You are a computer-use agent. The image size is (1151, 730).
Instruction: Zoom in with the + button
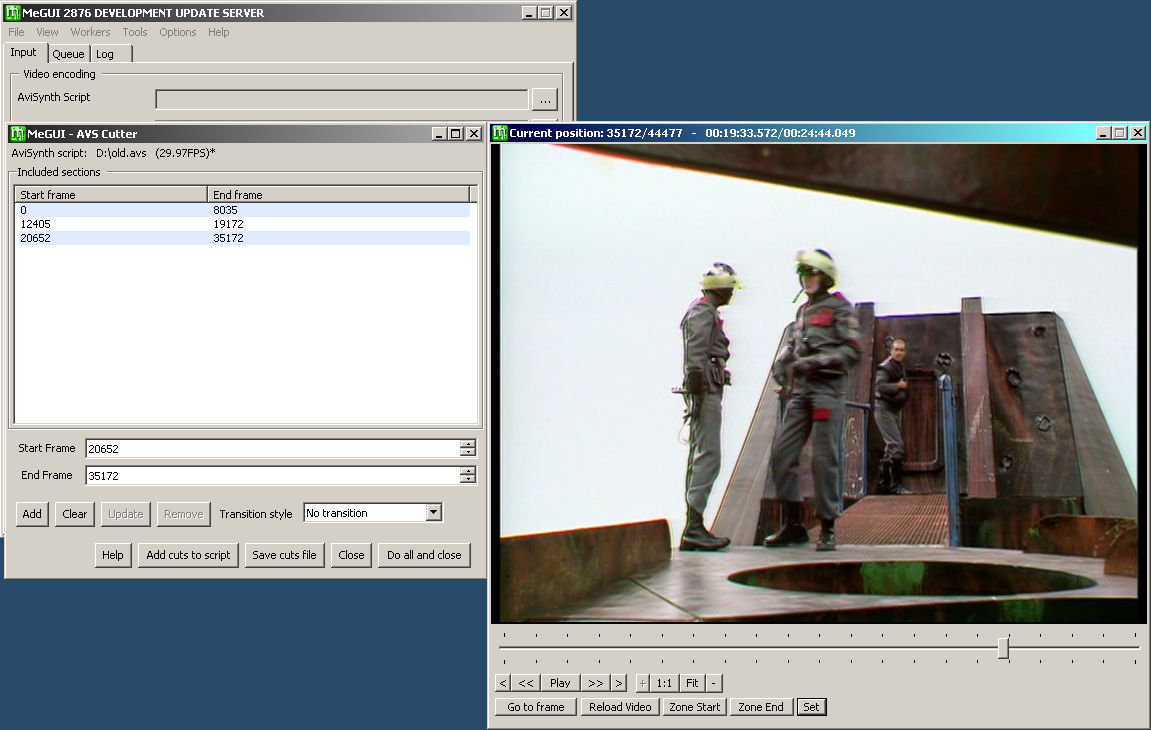tap(642, 683)
